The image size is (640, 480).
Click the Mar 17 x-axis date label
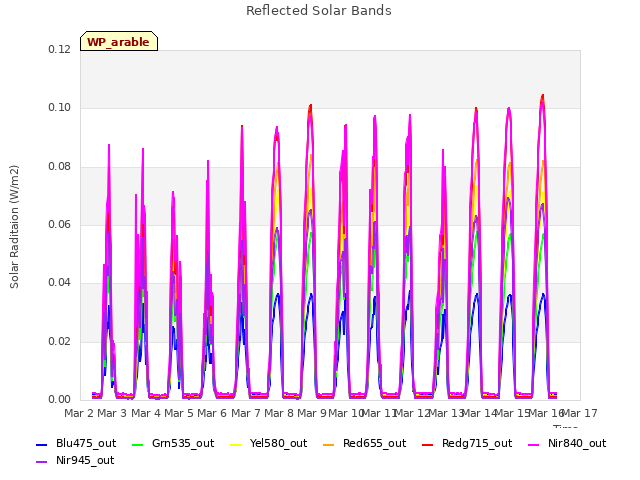[580, 413]
